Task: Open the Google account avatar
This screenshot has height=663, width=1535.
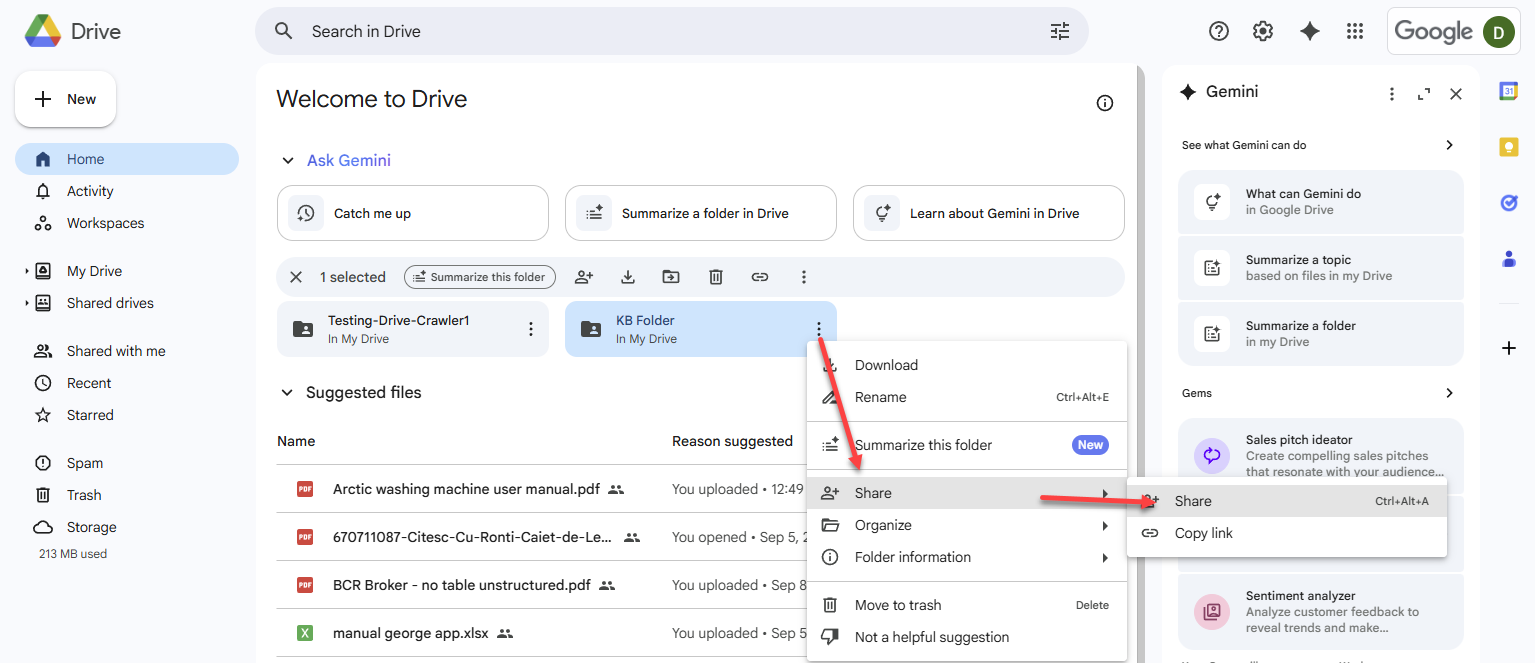Action: point(1498,31)
